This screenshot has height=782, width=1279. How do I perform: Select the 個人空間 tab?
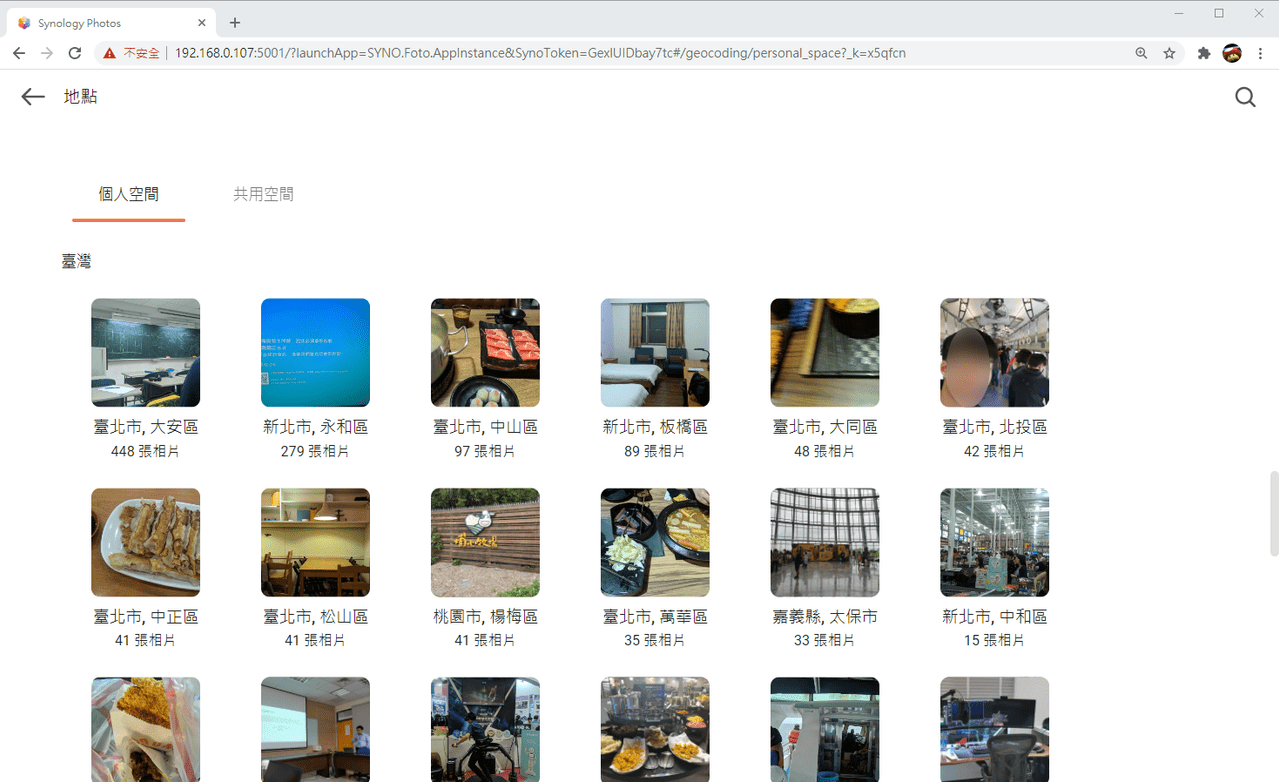pyautogui.click(x=129, y=194)
